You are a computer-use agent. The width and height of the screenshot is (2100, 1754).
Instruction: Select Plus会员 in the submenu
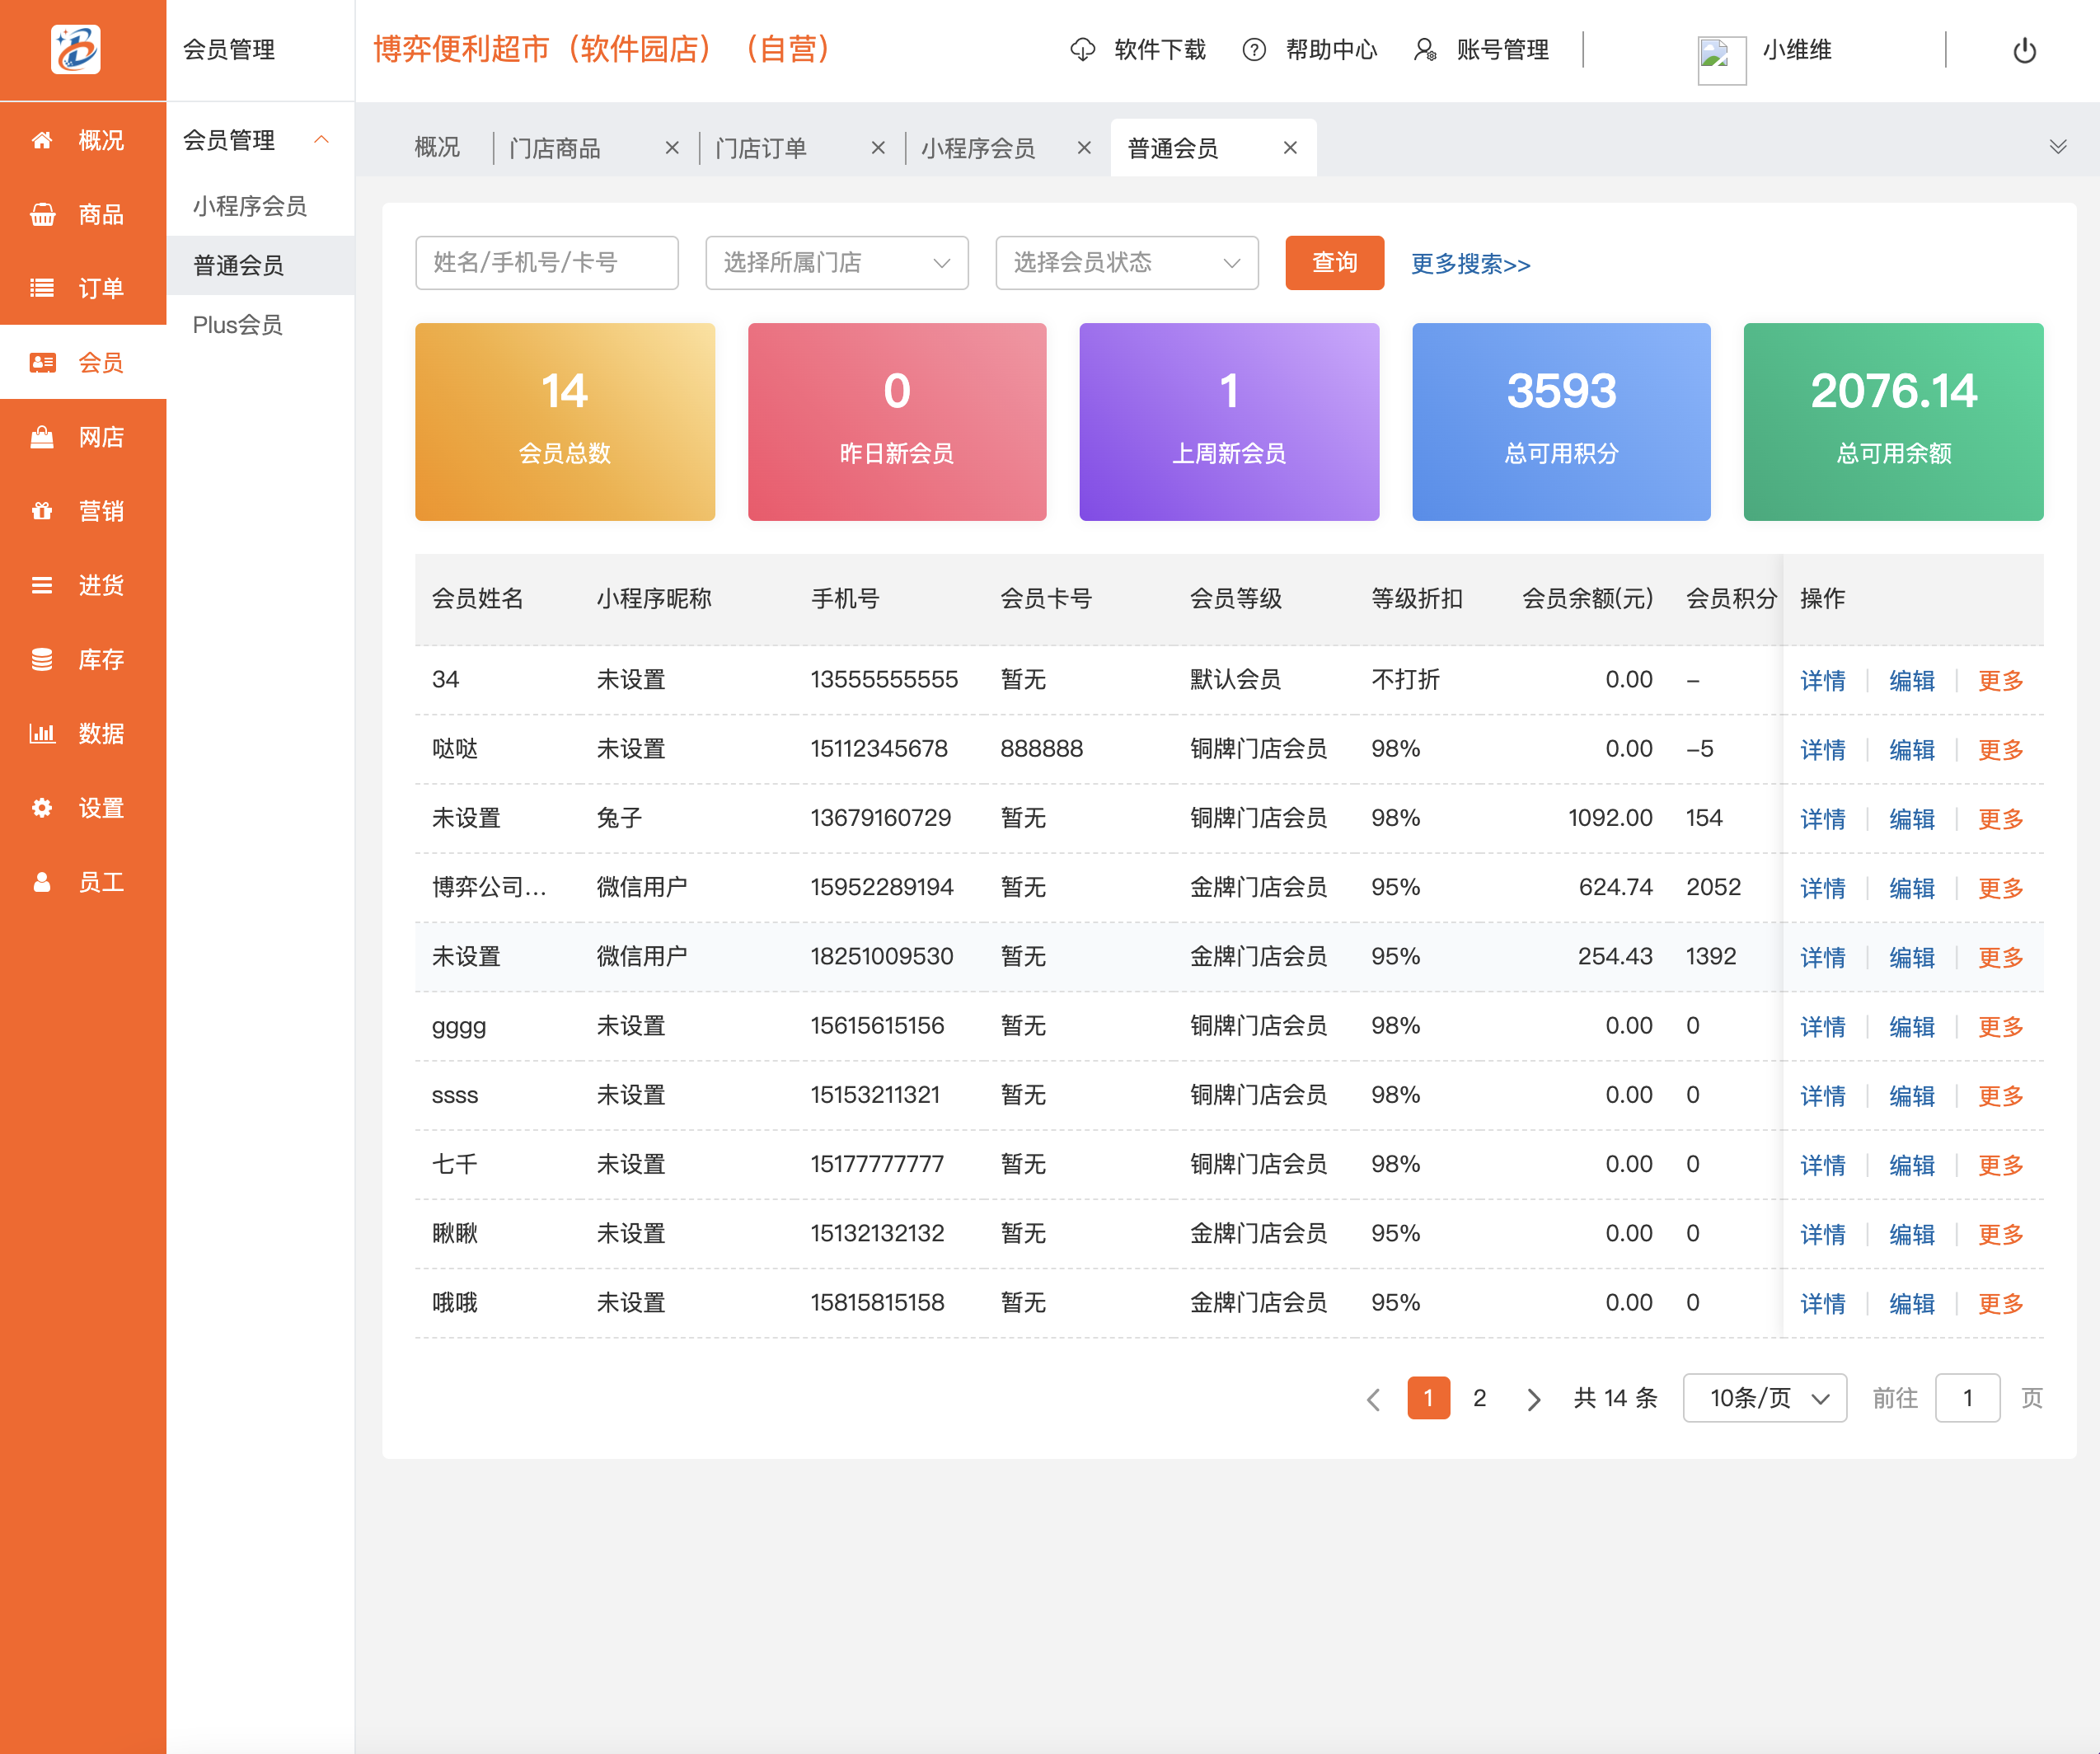(x=237, y=324)
